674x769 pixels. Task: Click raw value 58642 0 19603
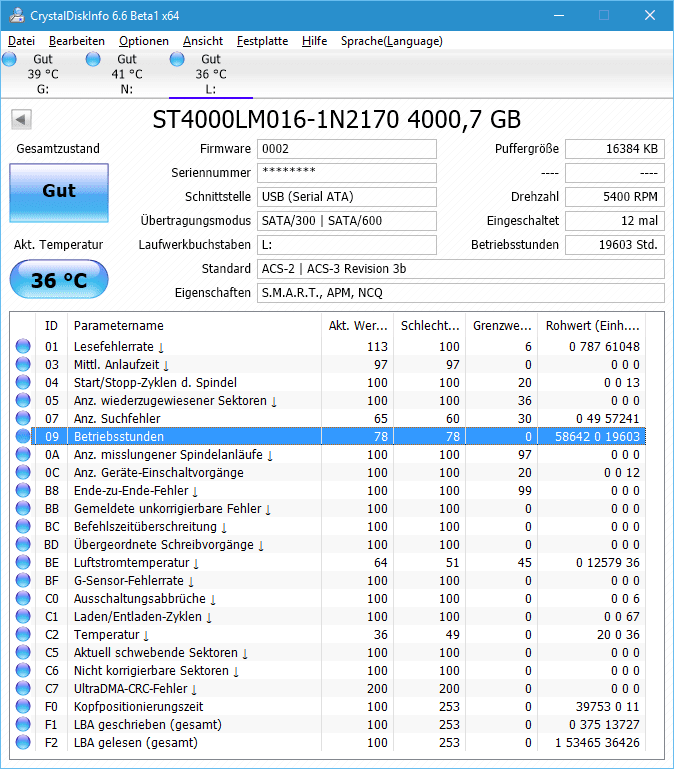pos(597,436)
